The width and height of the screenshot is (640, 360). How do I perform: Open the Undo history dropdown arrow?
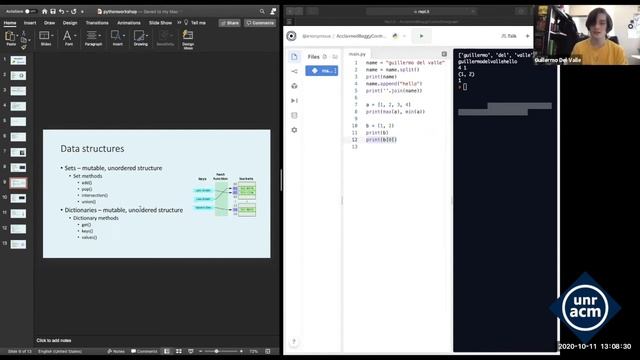coord(67,12)
